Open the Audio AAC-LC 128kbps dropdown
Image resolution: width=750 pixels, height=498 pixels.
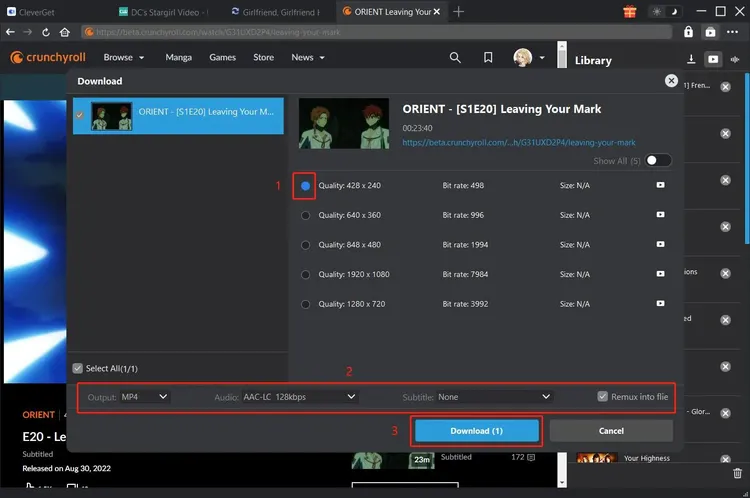[300, 397]
